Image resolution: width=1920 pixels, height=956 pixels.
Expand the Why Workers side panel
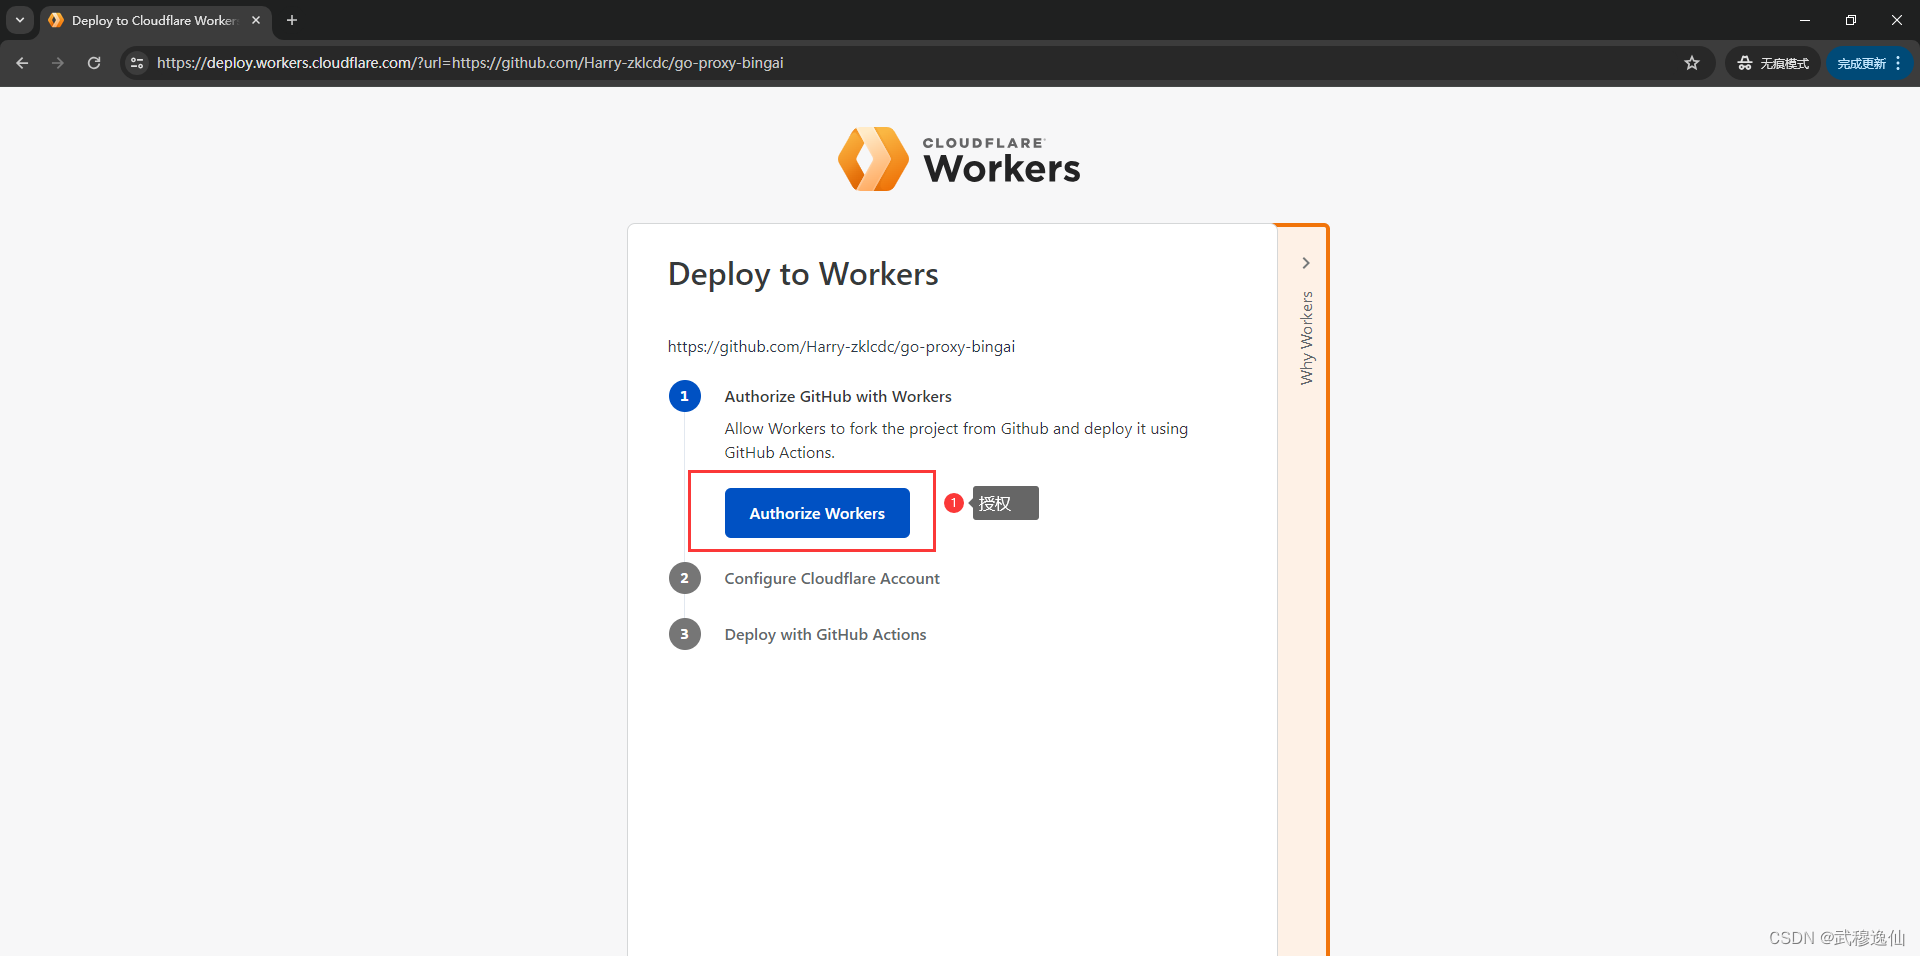1305,262
